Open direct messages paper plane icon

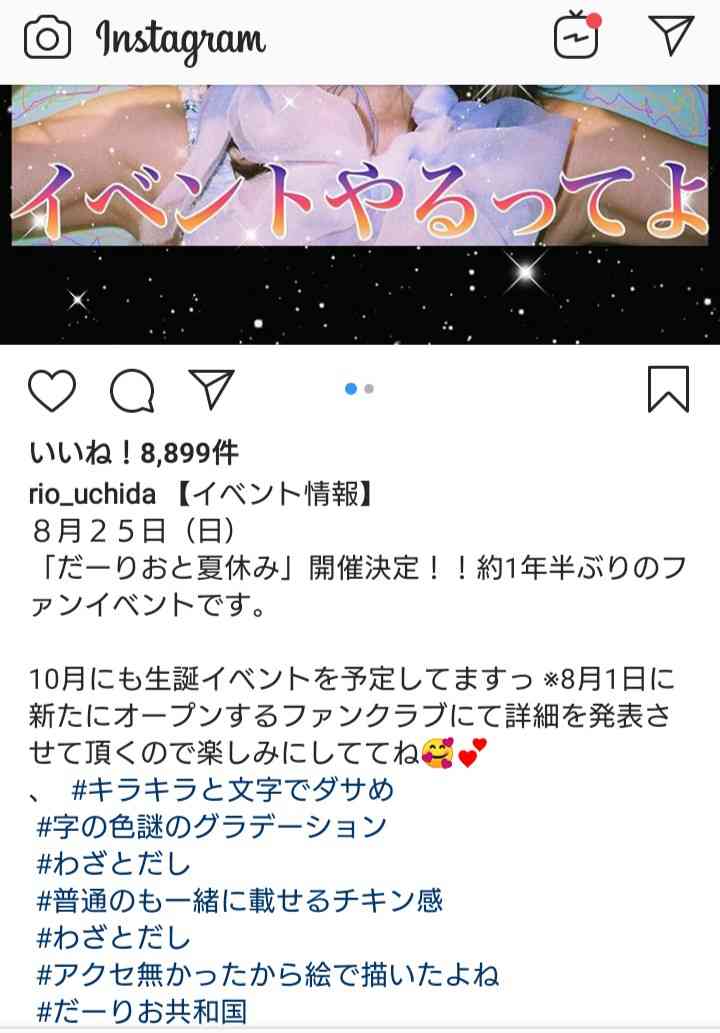point(671,34)
